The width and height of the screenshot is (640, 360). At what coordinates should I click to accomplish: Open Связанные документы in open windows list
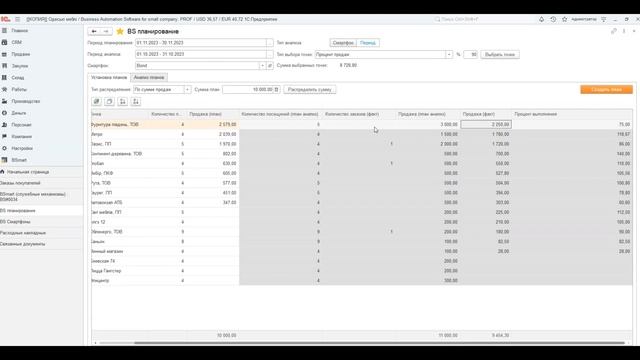pos(22,244)
